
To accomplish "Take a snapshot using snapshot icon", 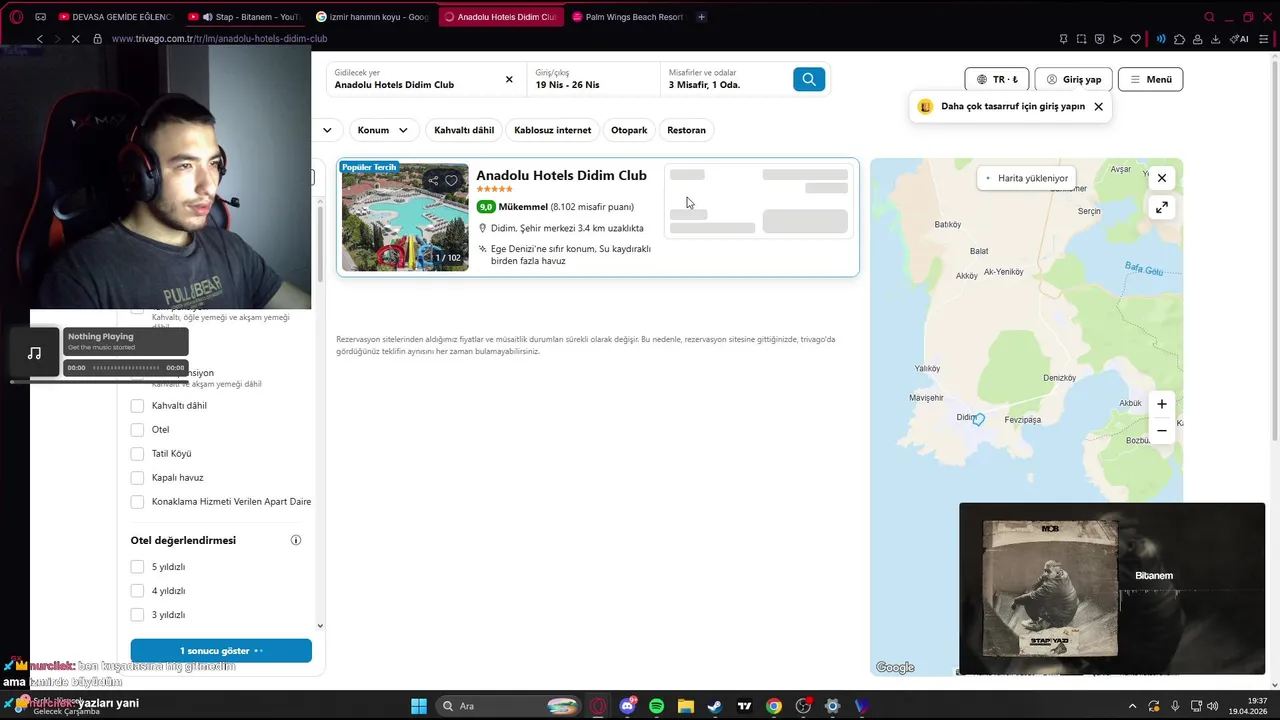I will [1081, 39].
